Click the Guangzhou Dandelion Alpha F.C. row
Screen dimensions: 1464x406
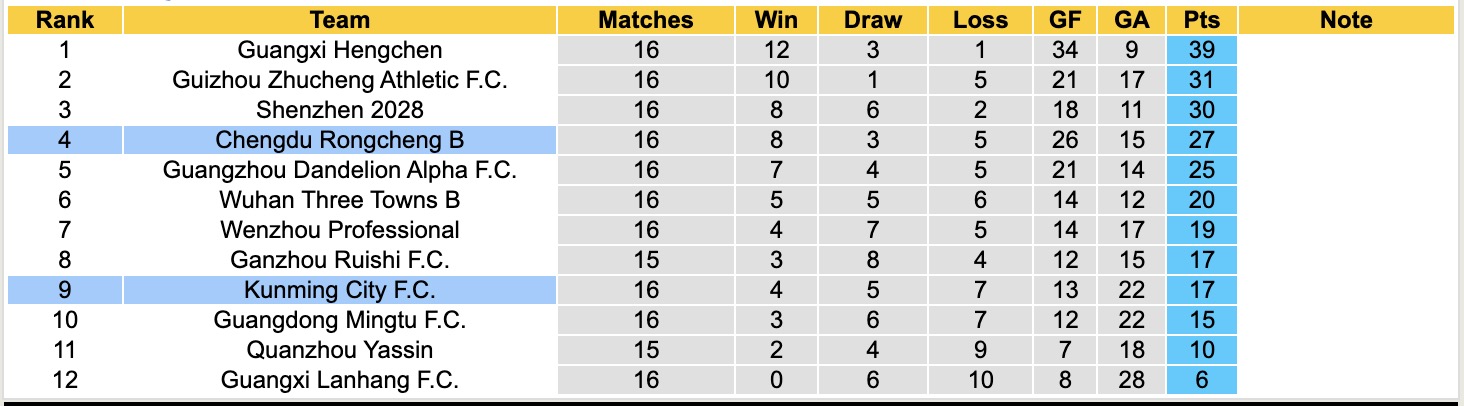click(340, 170)
